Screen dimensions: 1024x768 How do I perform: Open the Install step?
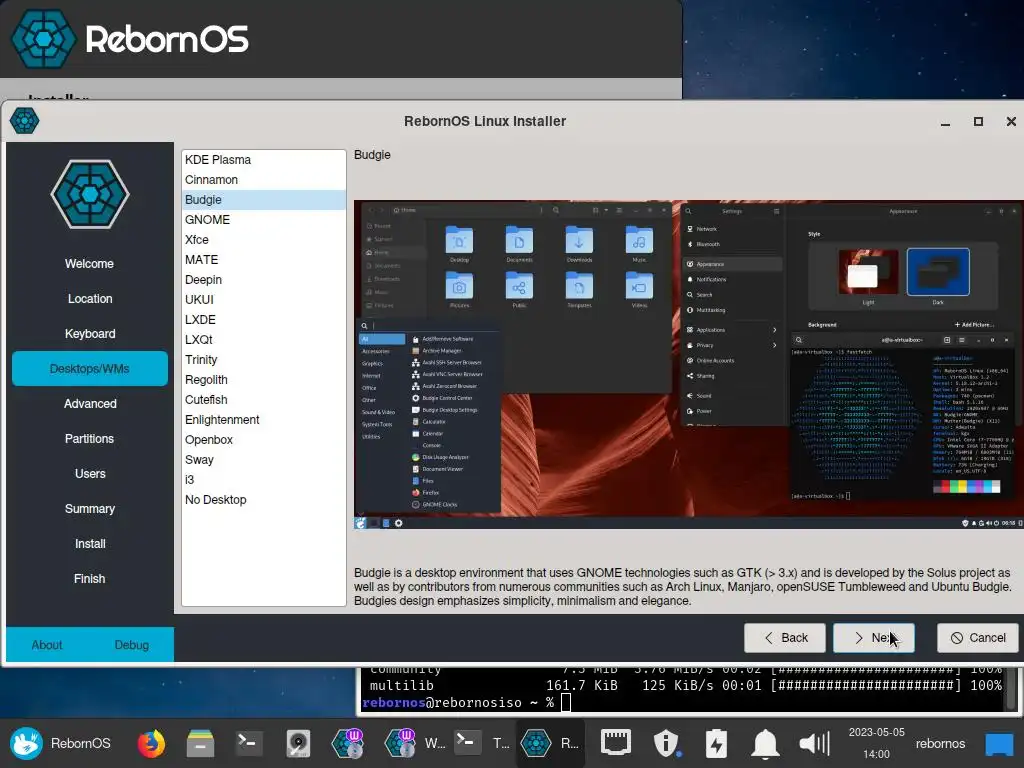coord(89,544)
